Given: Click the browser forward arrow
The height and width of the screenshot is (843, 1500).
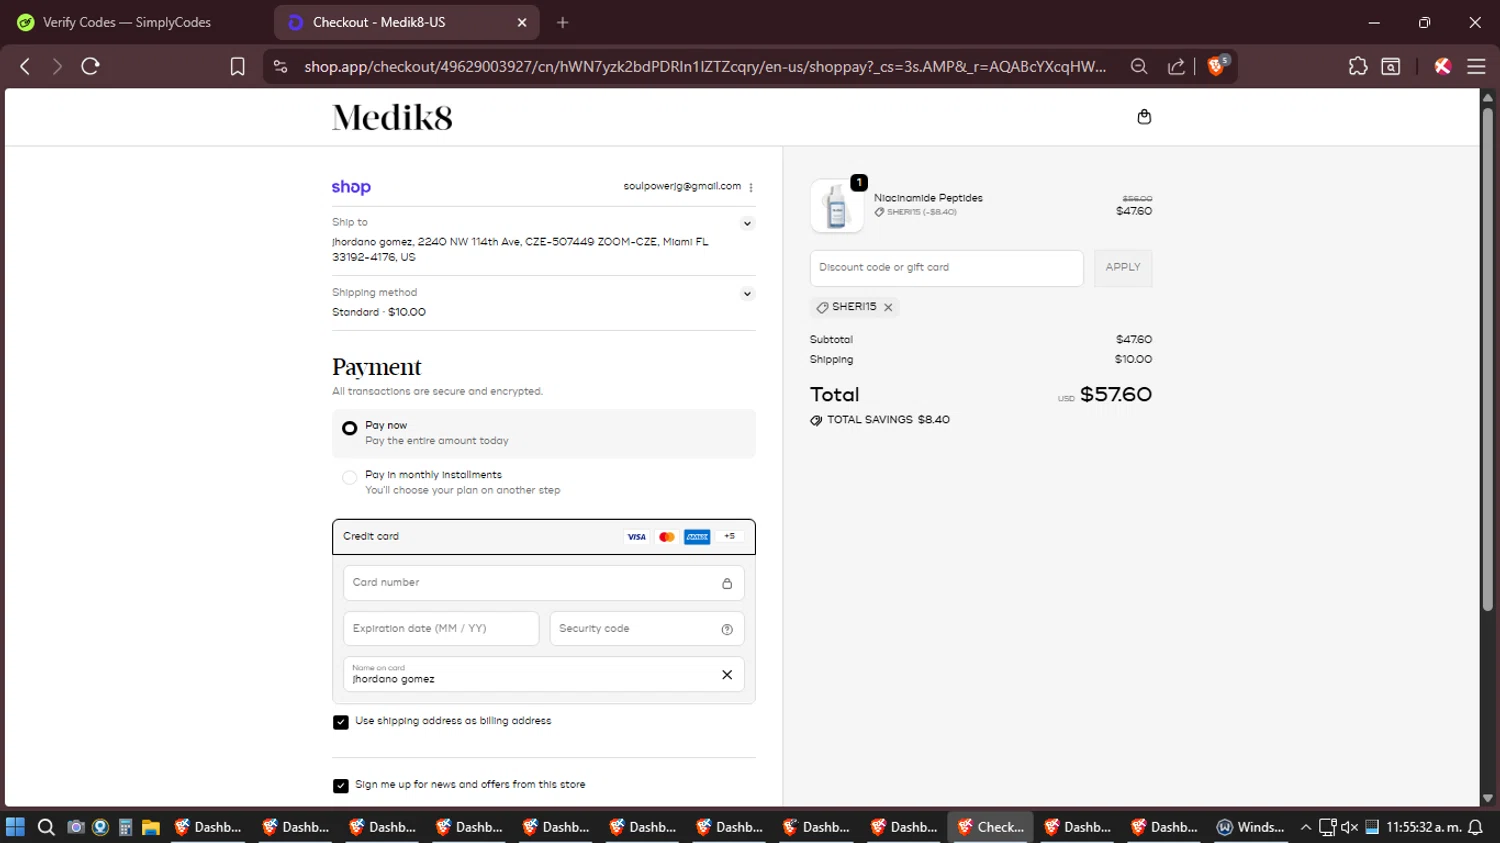Looking at the screenshot, I should click(57, 66).
